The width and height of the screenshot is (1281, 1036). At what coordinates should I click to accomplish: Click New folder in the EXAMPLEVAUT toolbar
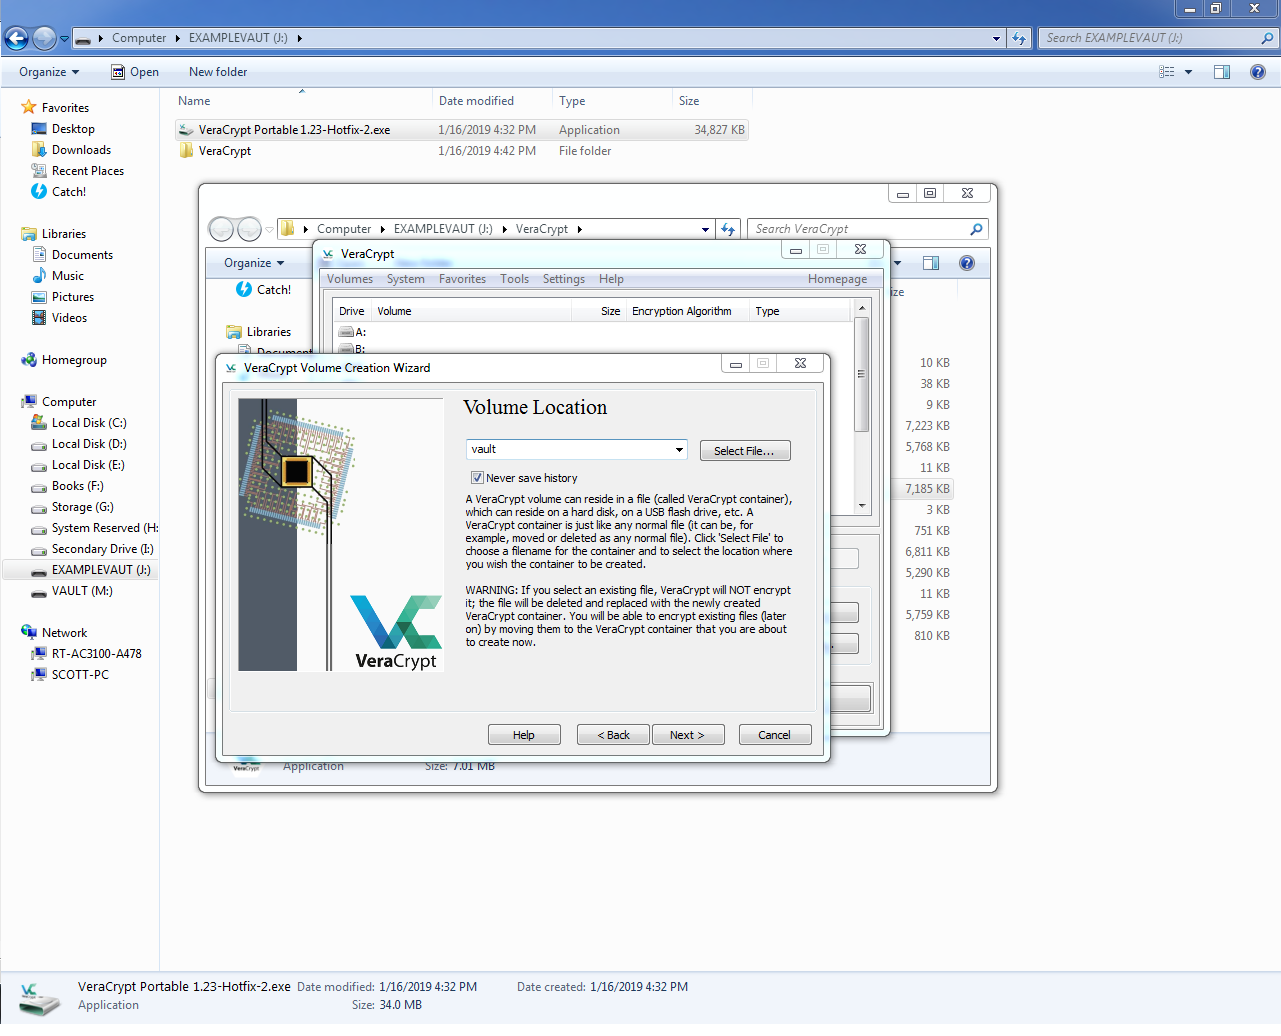[218, 72]
